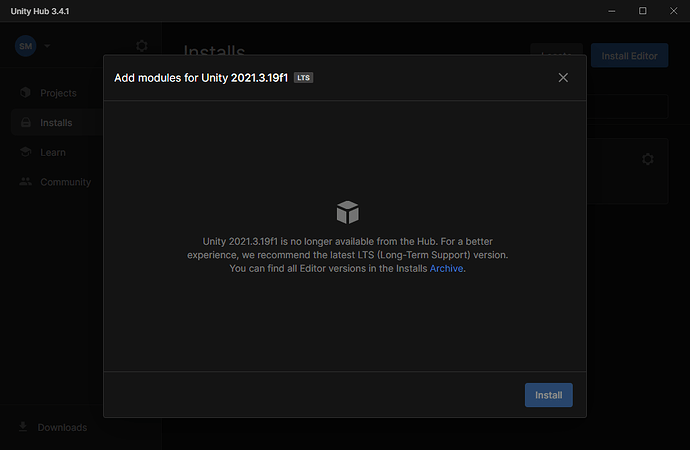Close the Add modules dialog
This screenshot has width=690, height=450.
563,78
